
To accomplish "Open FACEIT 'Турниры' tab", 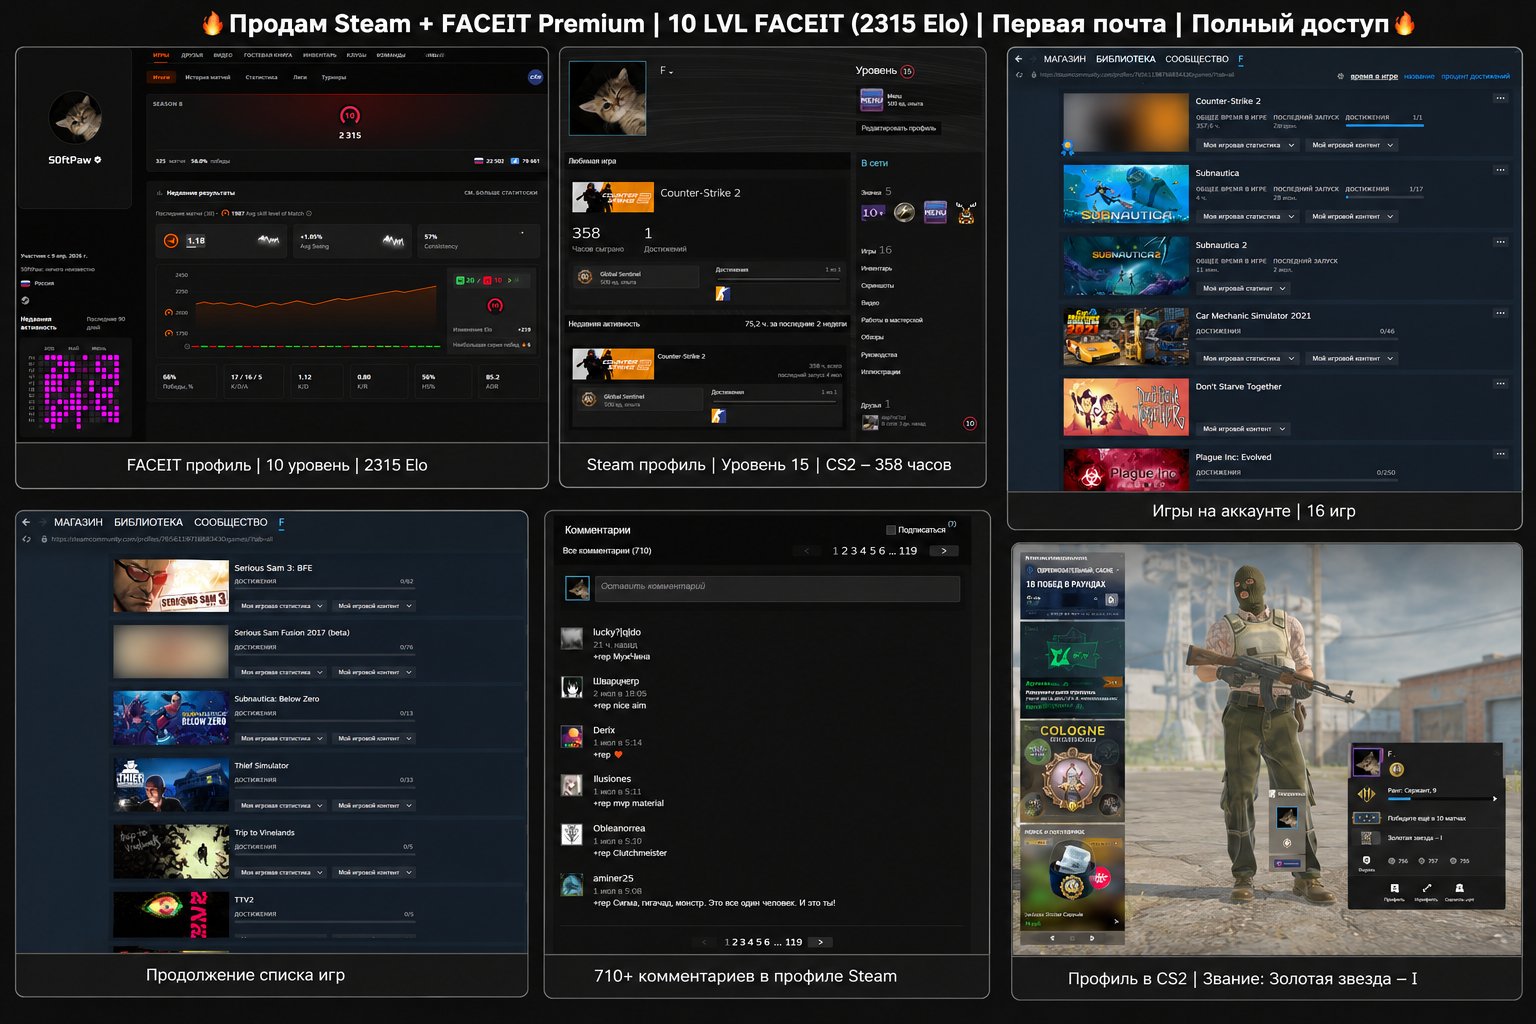I will point(334,77).
